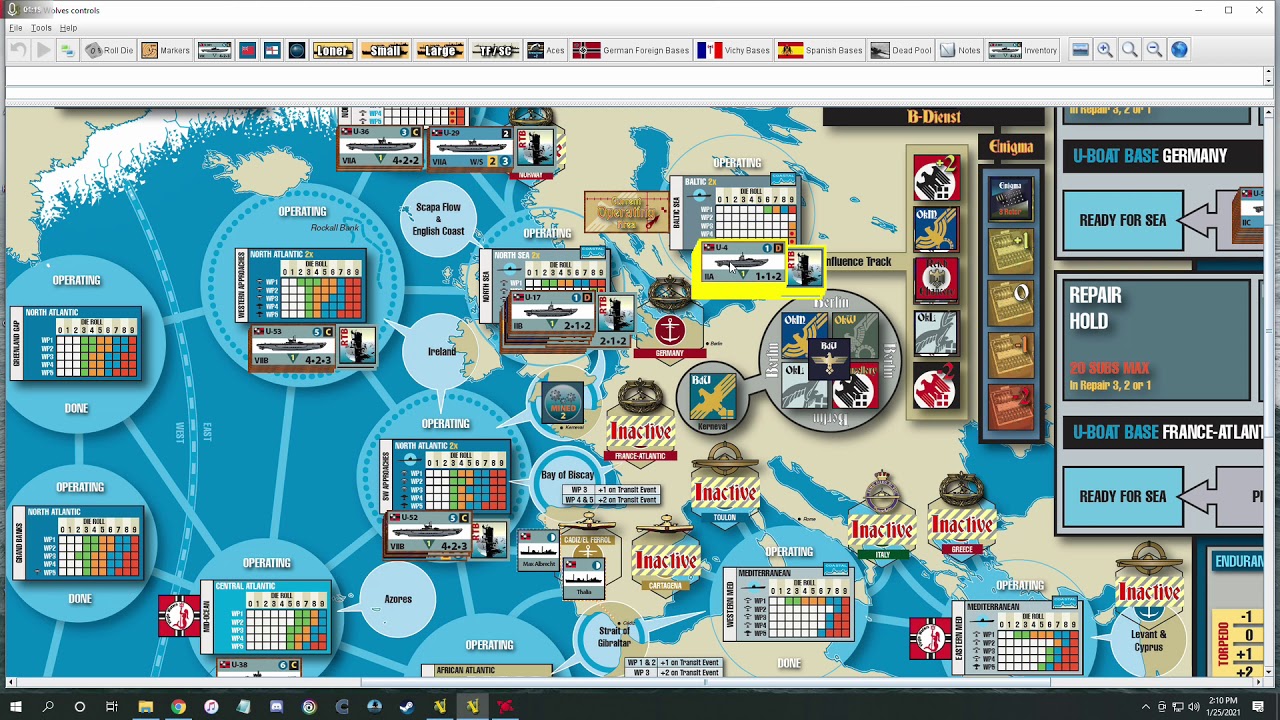Open the Dead Pool window
Viewport: 1280px width, 720px height.
coord(900,50)
